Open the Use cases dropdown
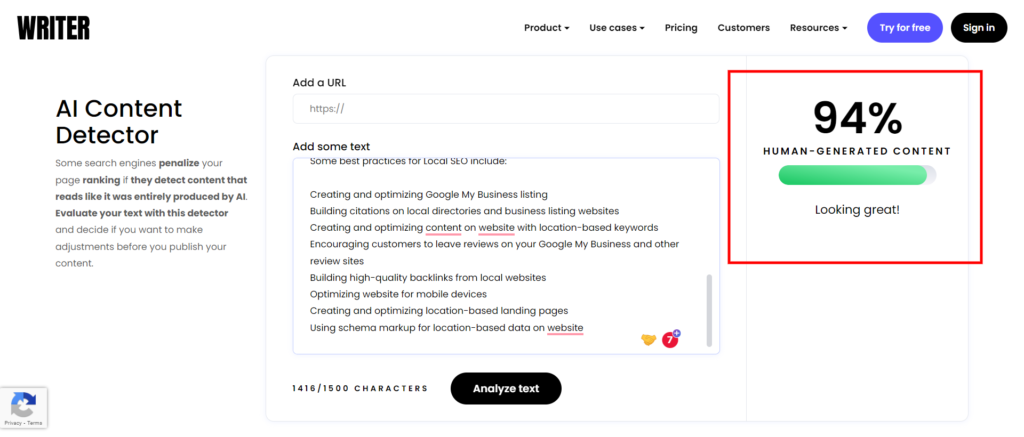 [616, 28]
